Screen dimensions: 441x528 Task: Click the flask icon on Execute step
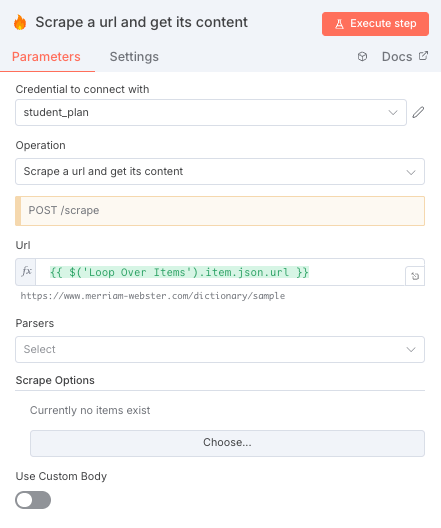coord(339,24)
